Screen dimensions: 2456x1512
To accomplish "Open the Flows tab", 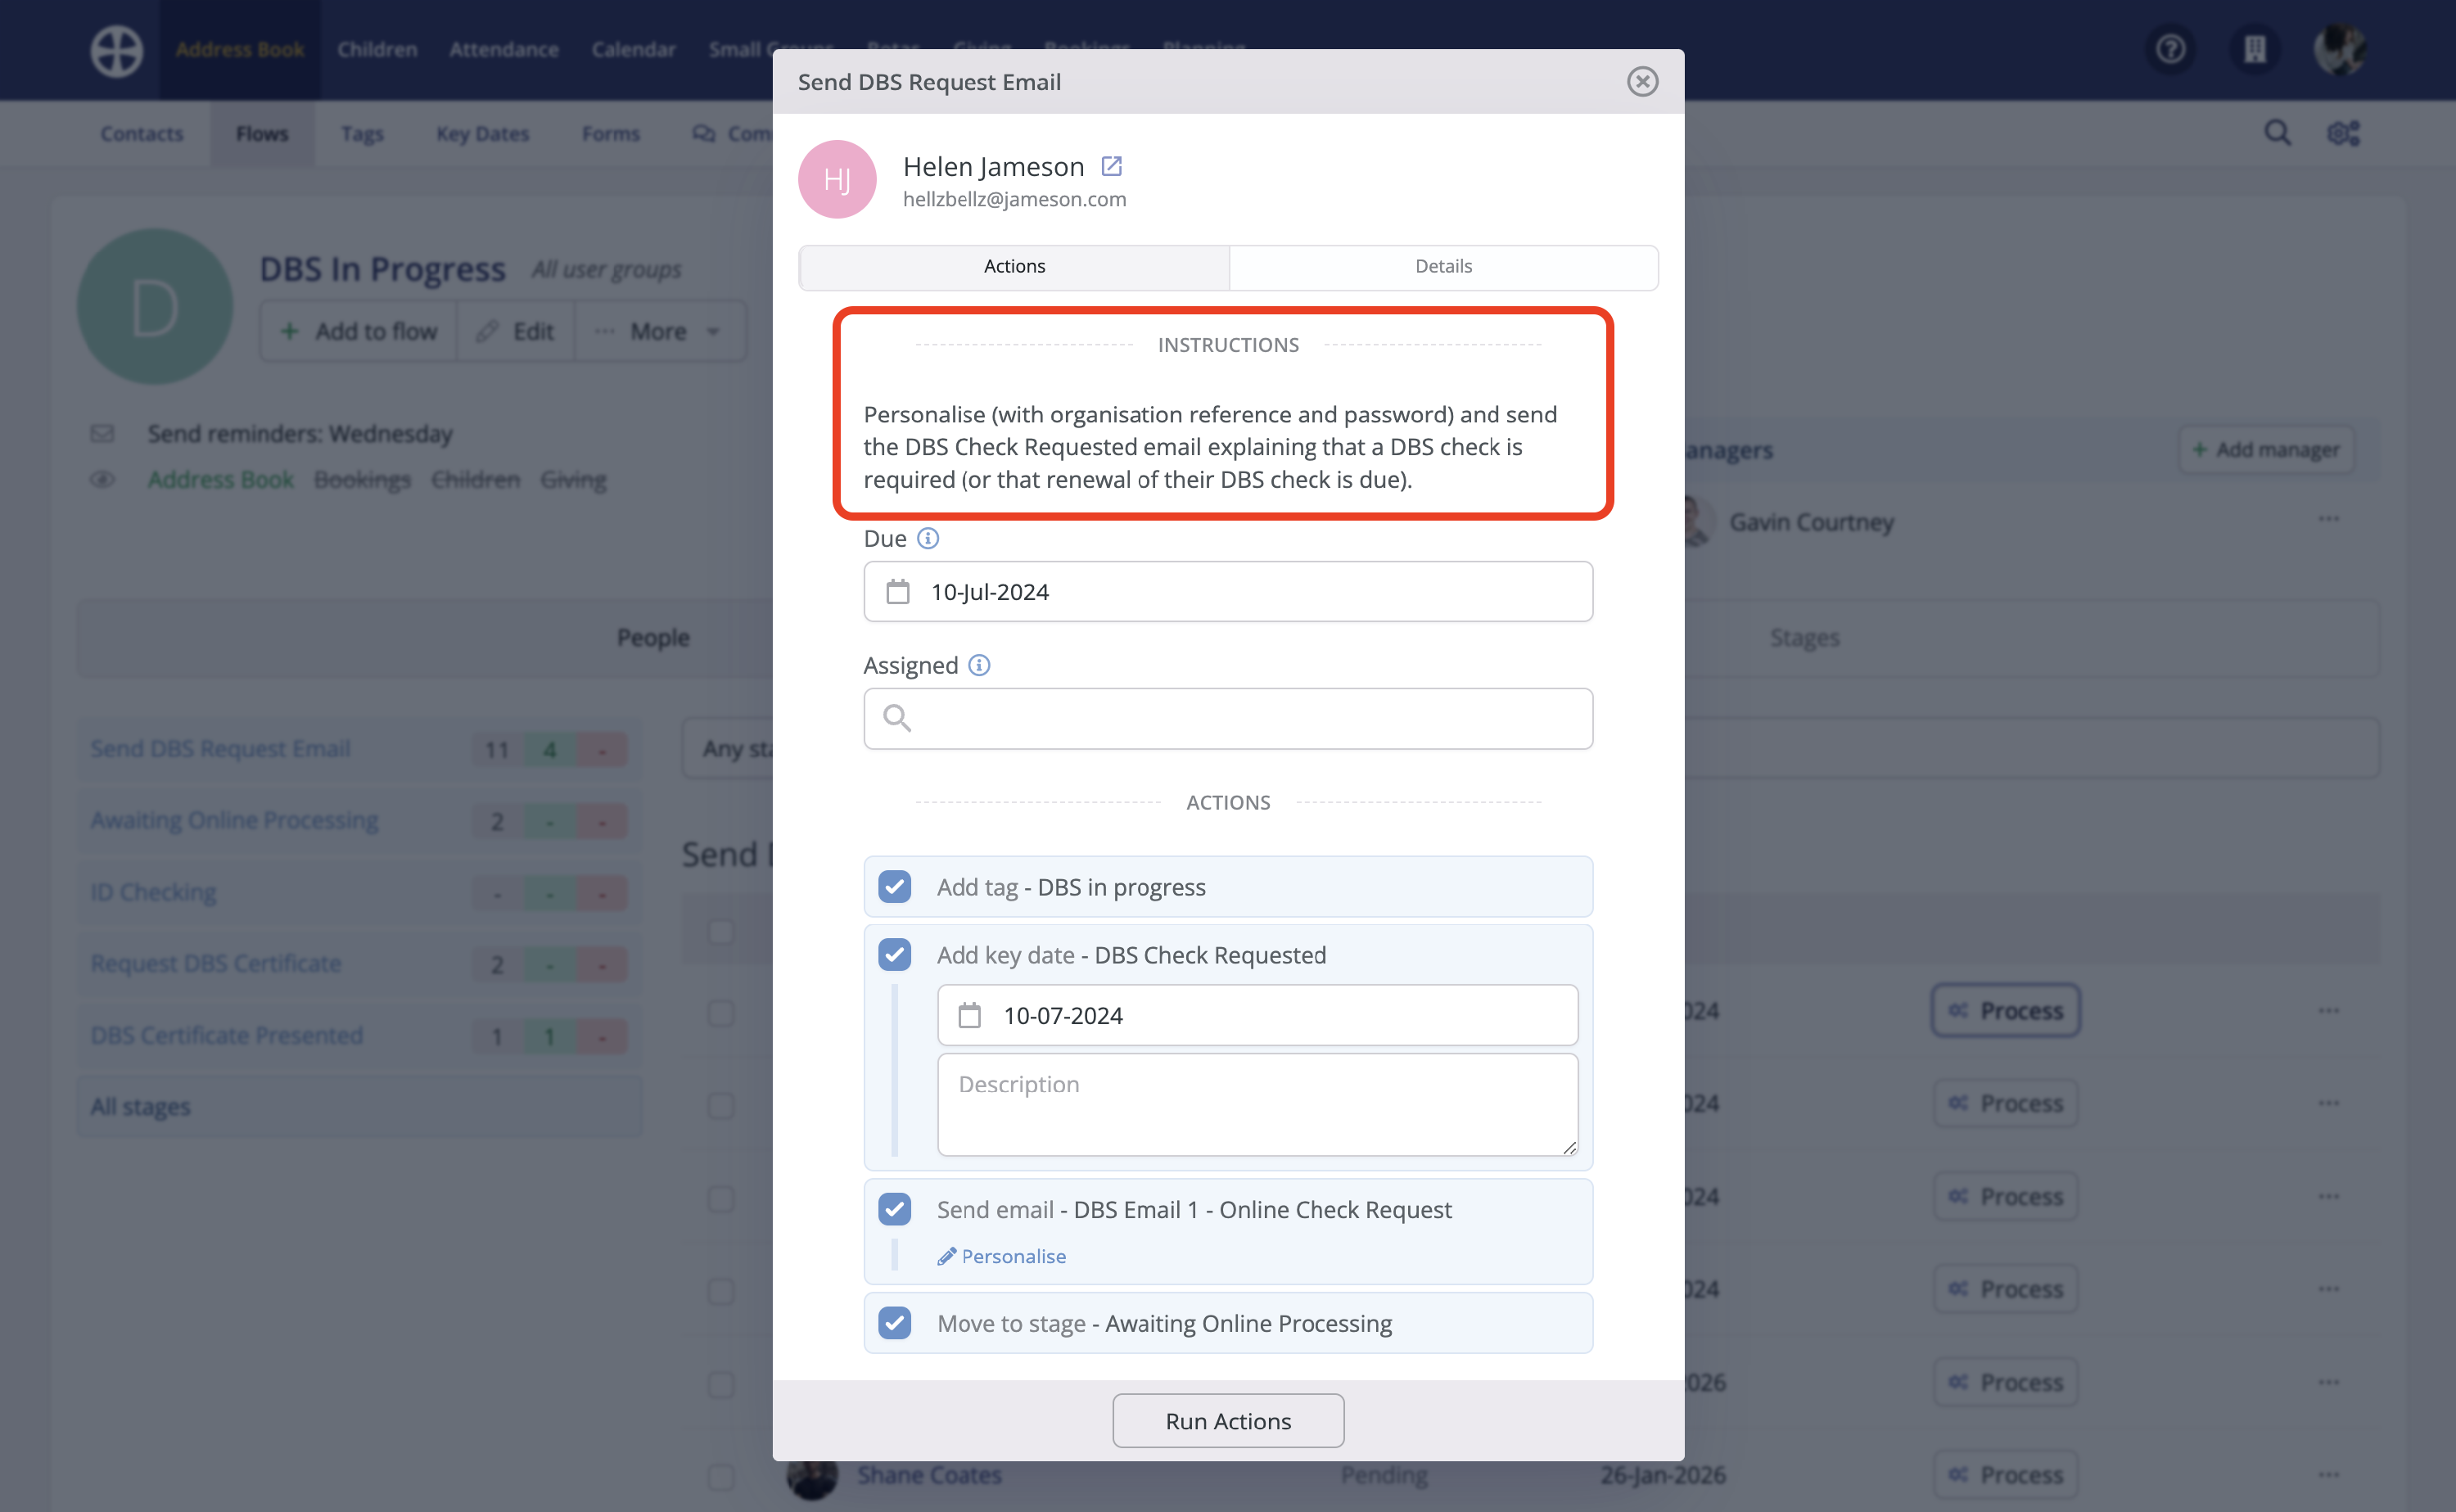I will click(x=262, y=133).
